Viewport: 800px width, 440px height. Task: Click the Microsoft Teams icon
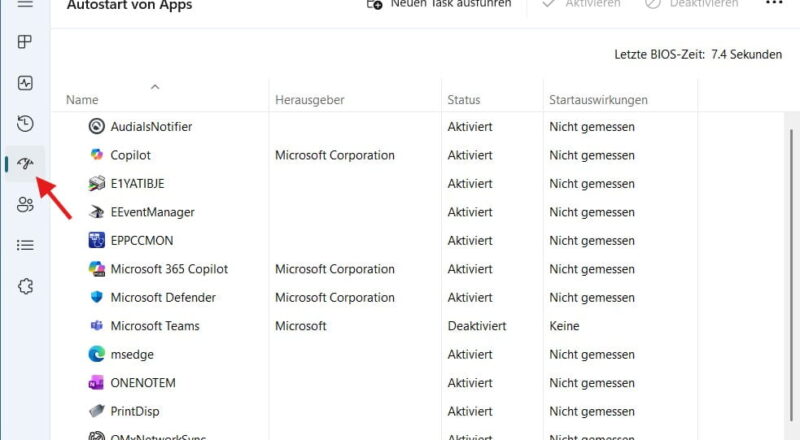click(x=96, y=325)
